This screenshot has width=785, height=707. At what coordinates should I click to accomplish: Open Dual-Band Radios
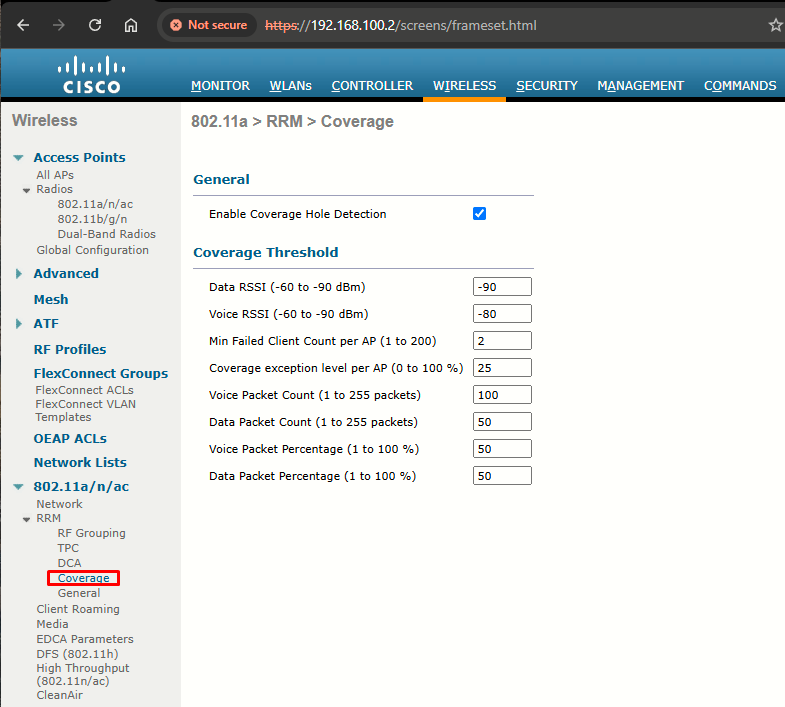pyautogui.click(x=107, y=234)
